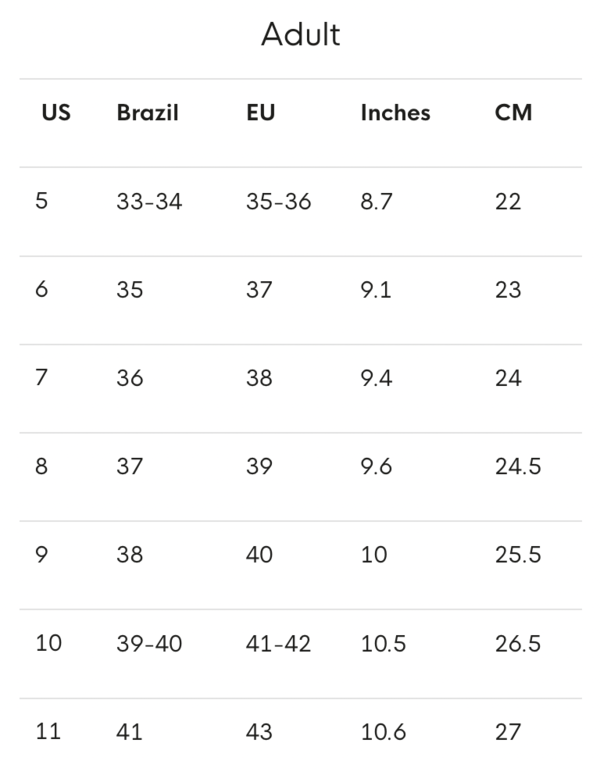The height and width of the screenshot is (775, 600).
Task: Select EU size 35-36 cell
Action: 278,202
